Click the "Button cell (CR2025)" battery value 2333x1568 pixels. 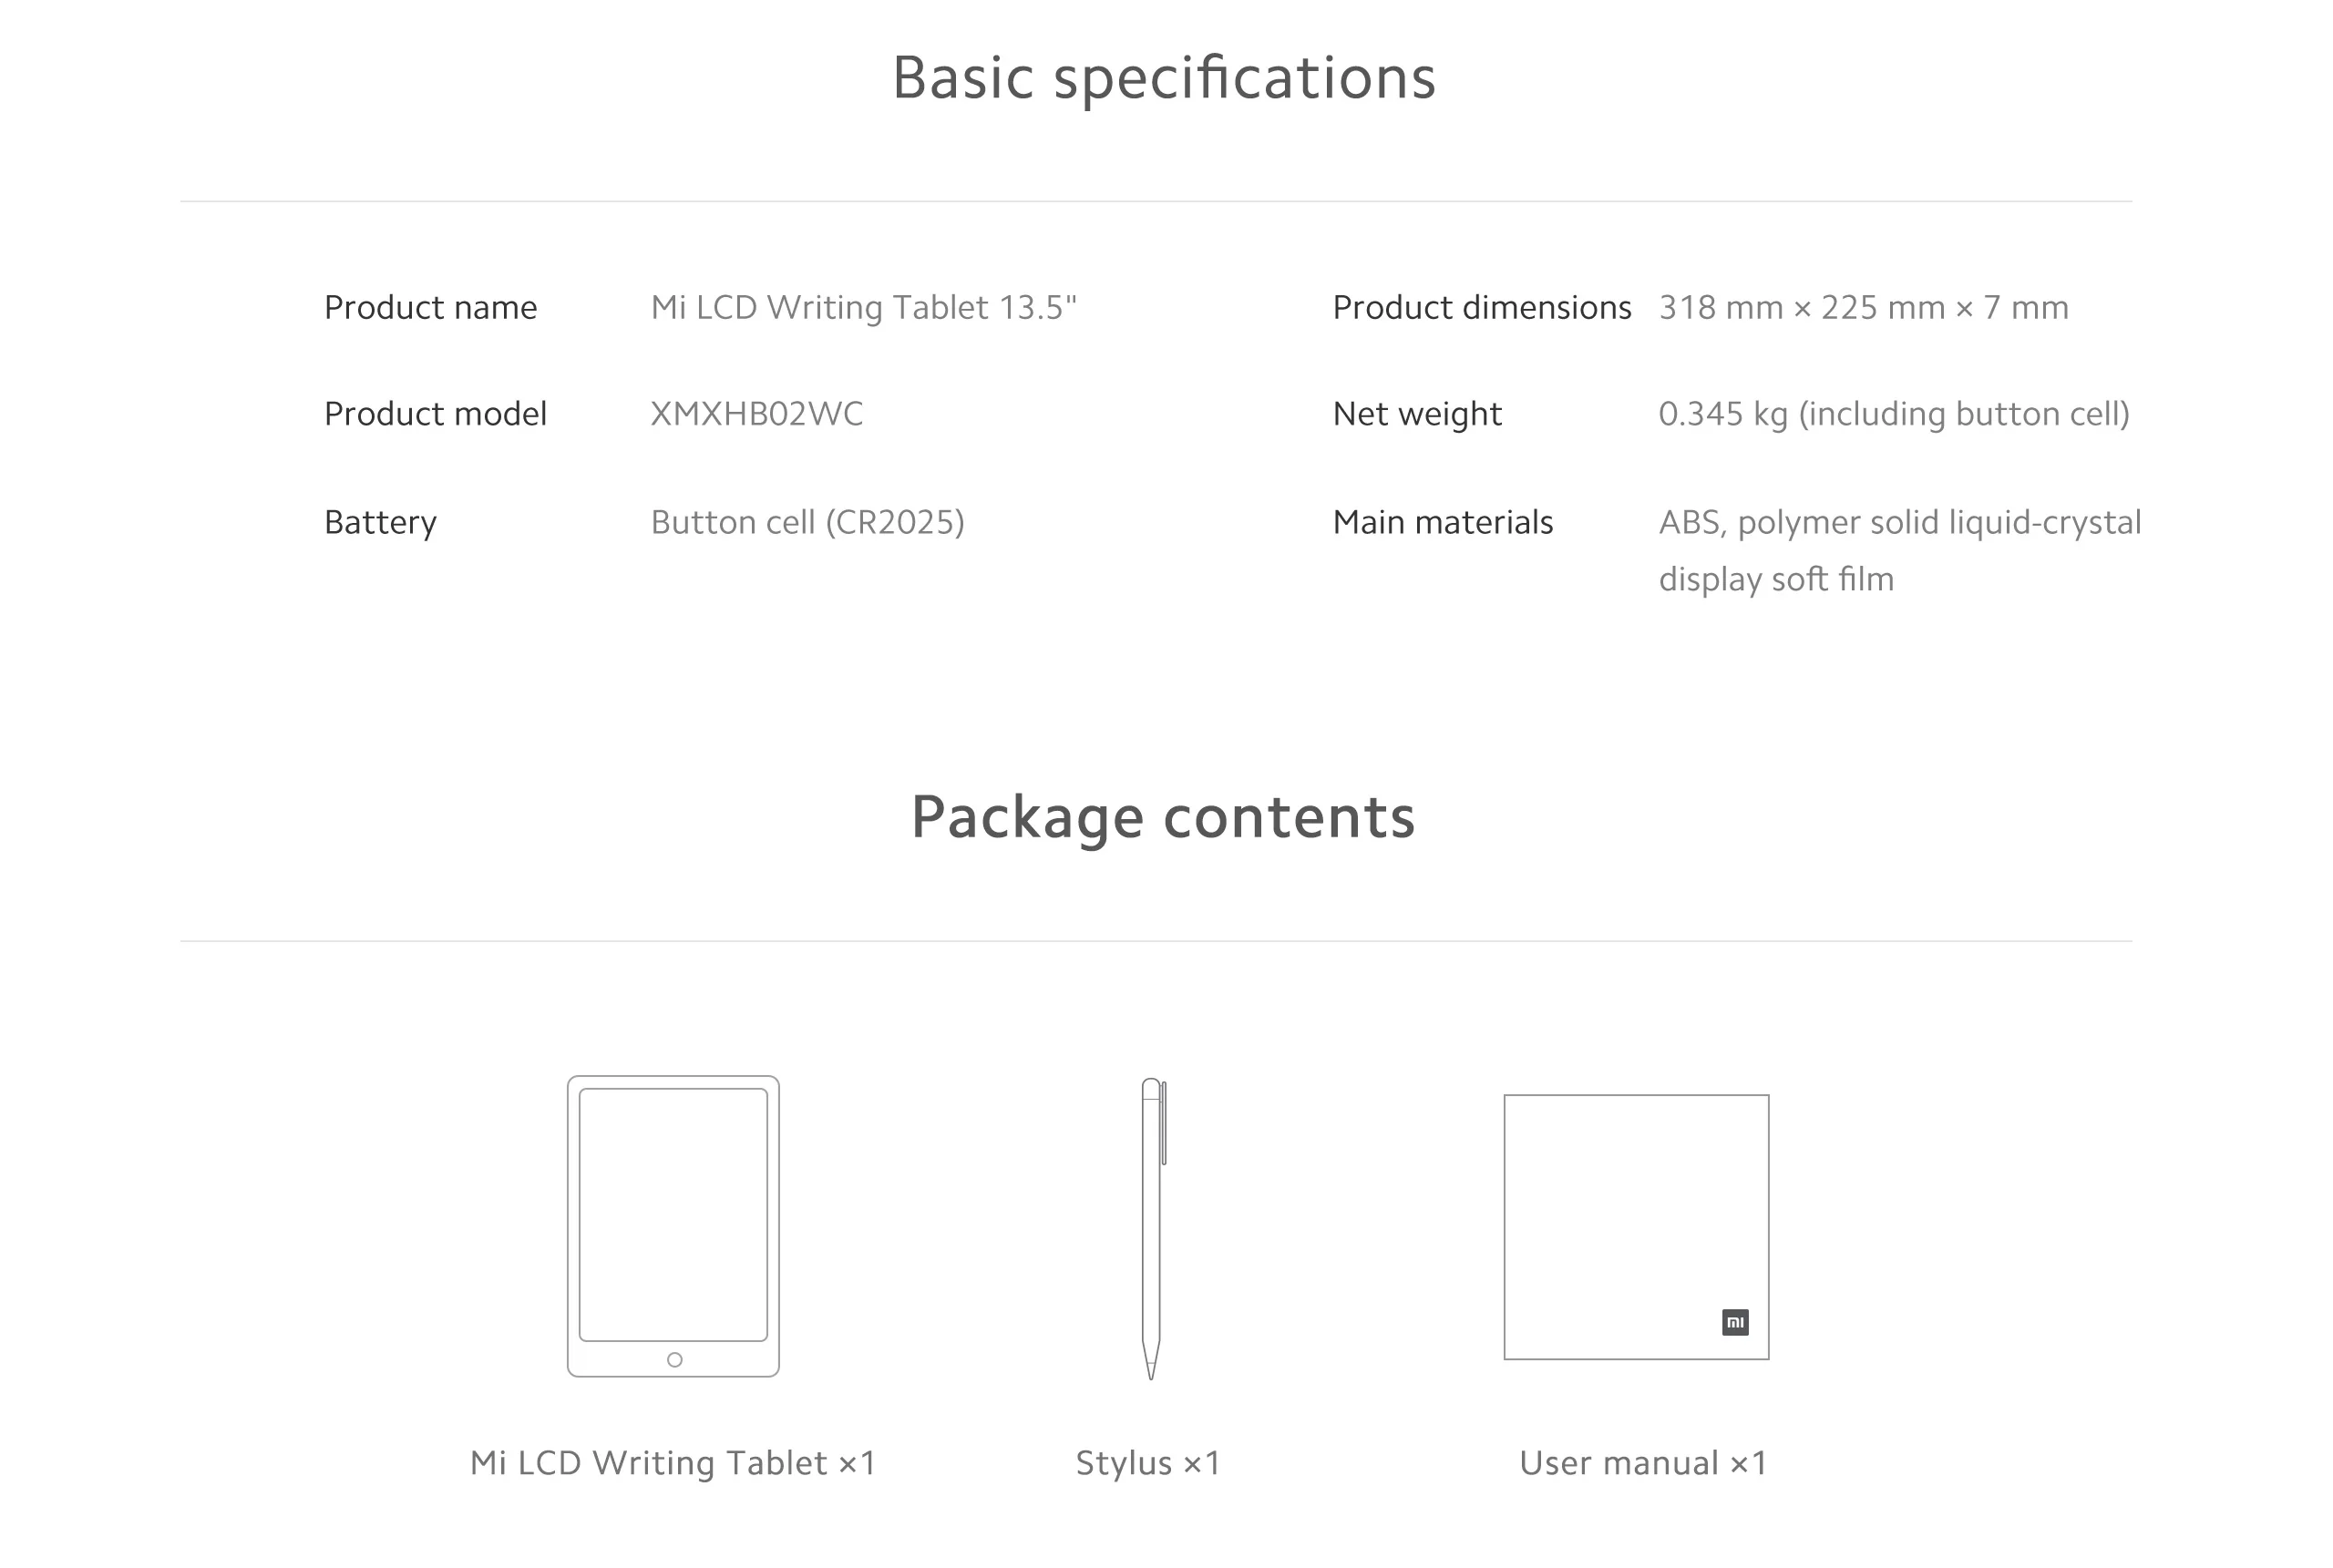click(807, 522)
